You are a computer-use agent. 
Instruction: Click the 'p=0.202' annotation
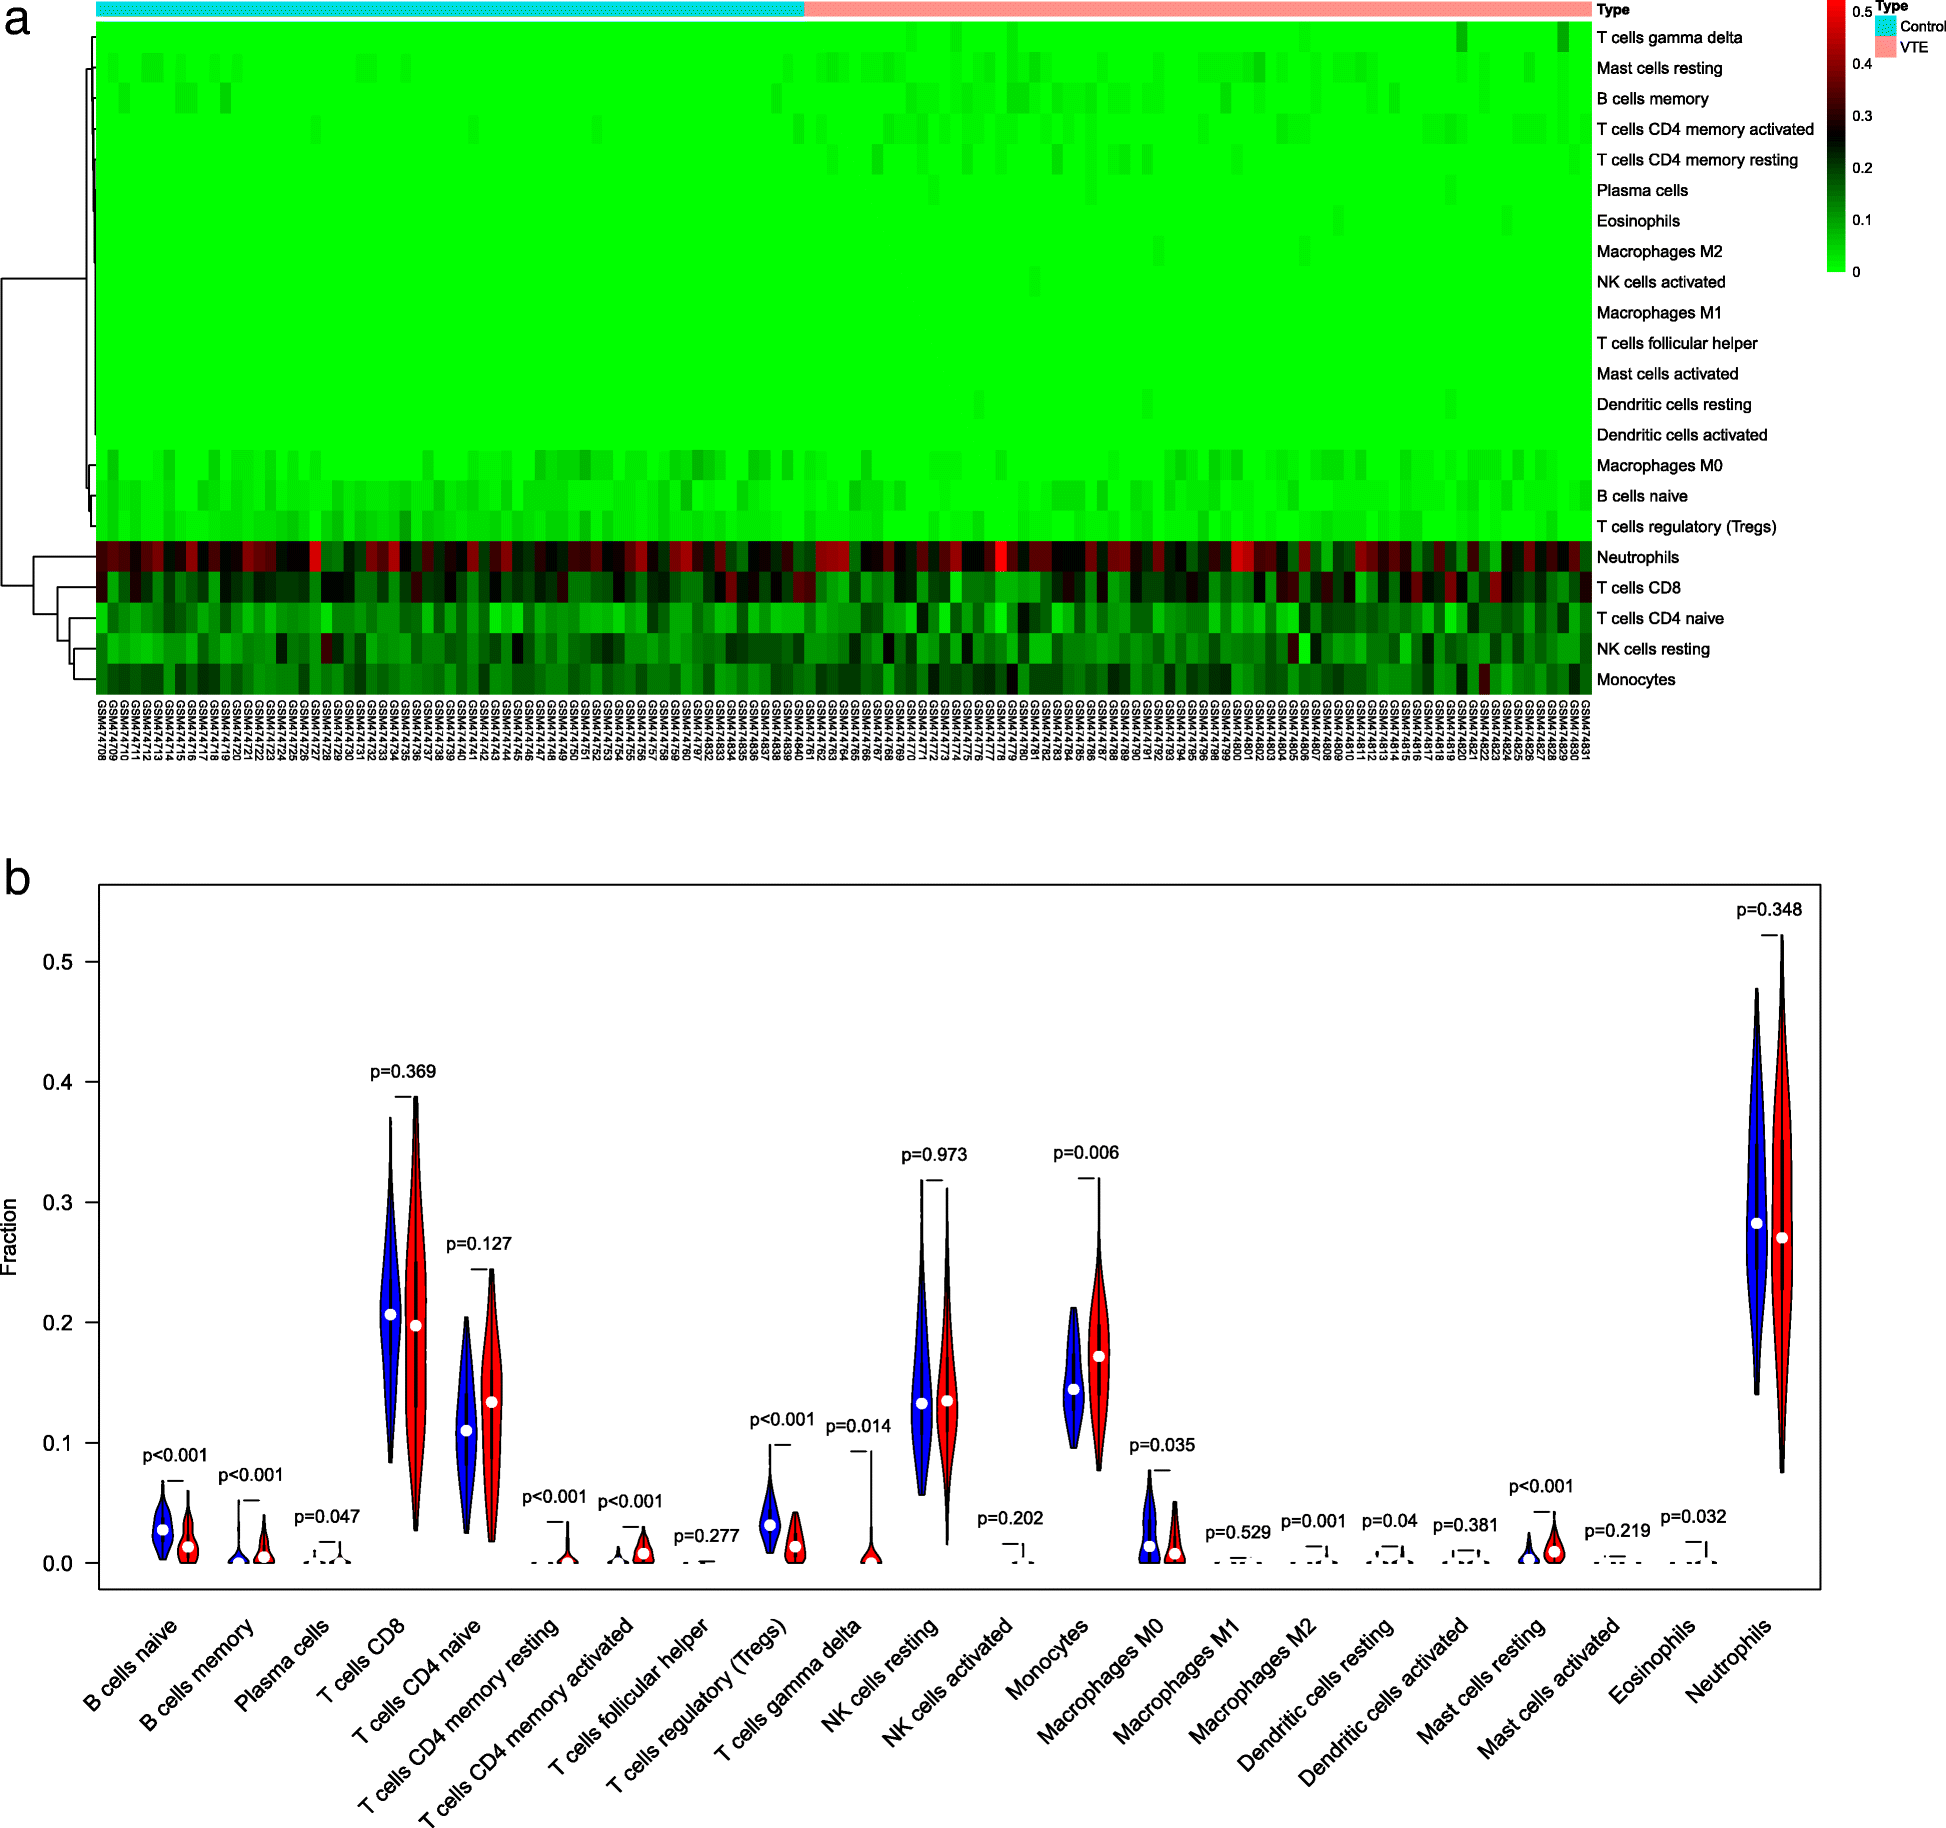(x=1010, y=1518)
